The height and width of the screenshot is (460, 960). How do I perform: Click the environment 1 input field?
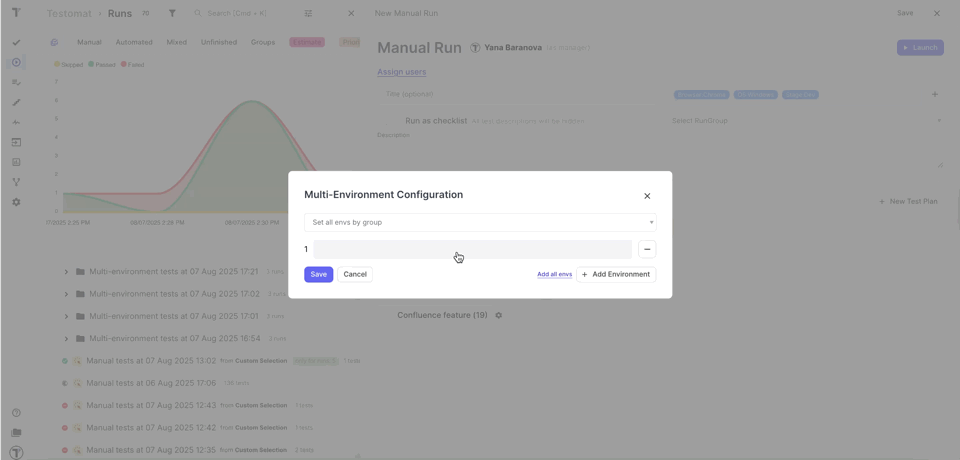[x=472, y=249]
